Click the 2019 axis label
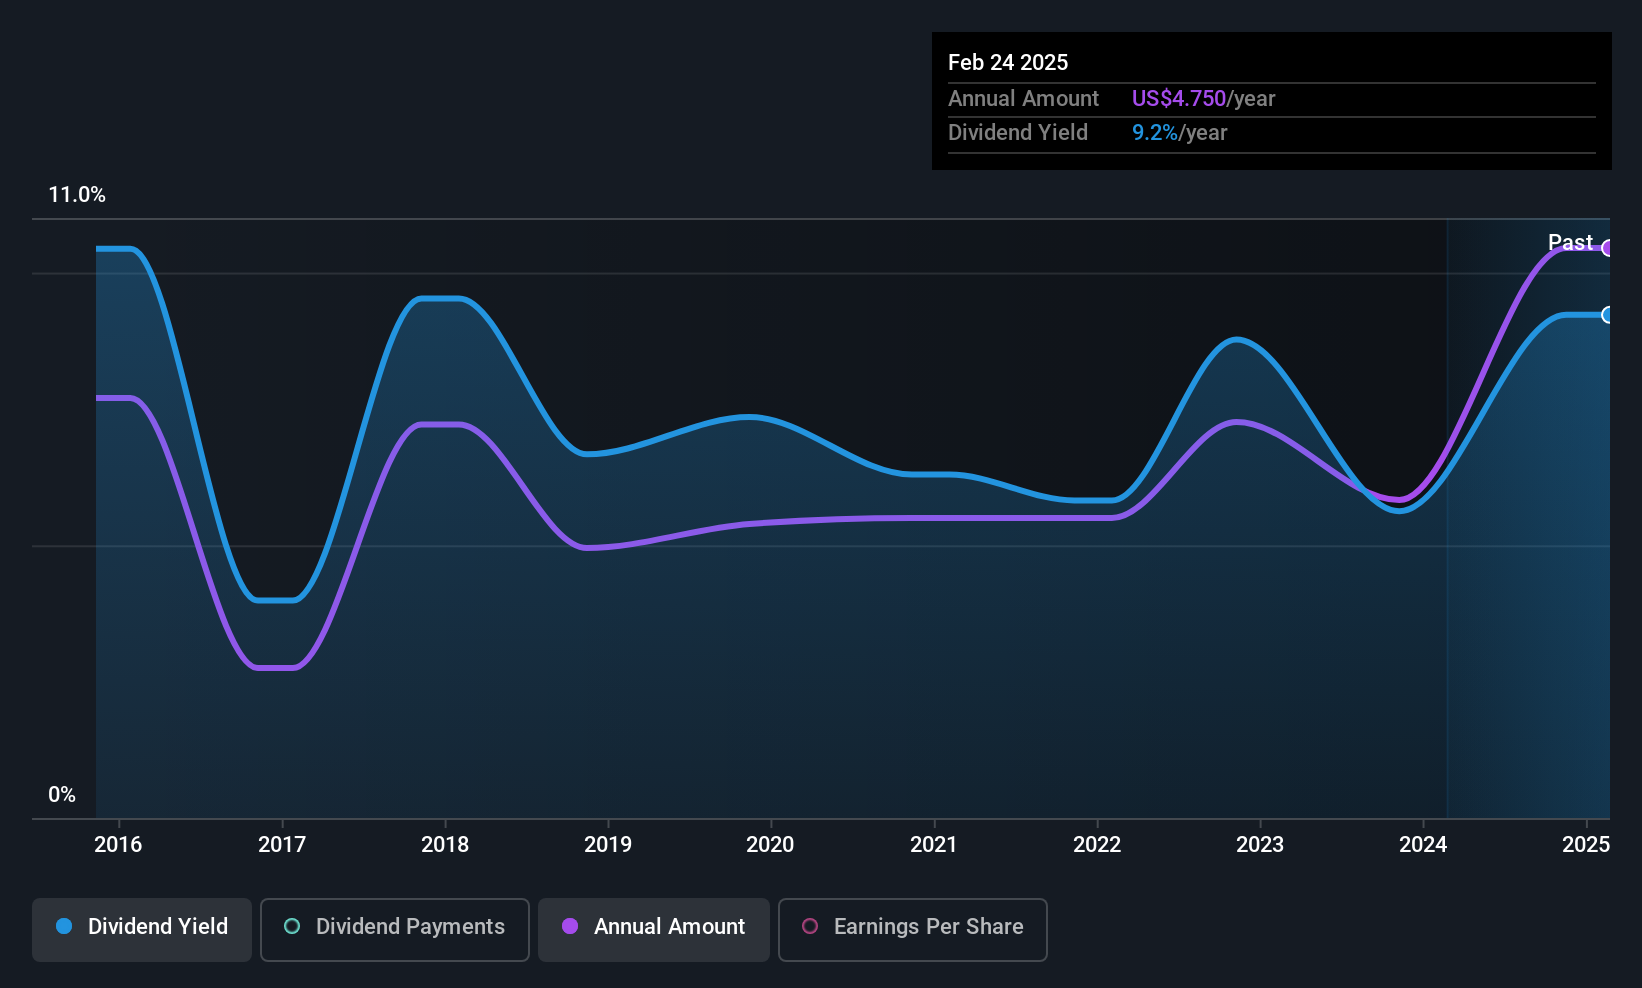Image resolution: width=1642 pixels, height=988 pixels. coord(608,844)
